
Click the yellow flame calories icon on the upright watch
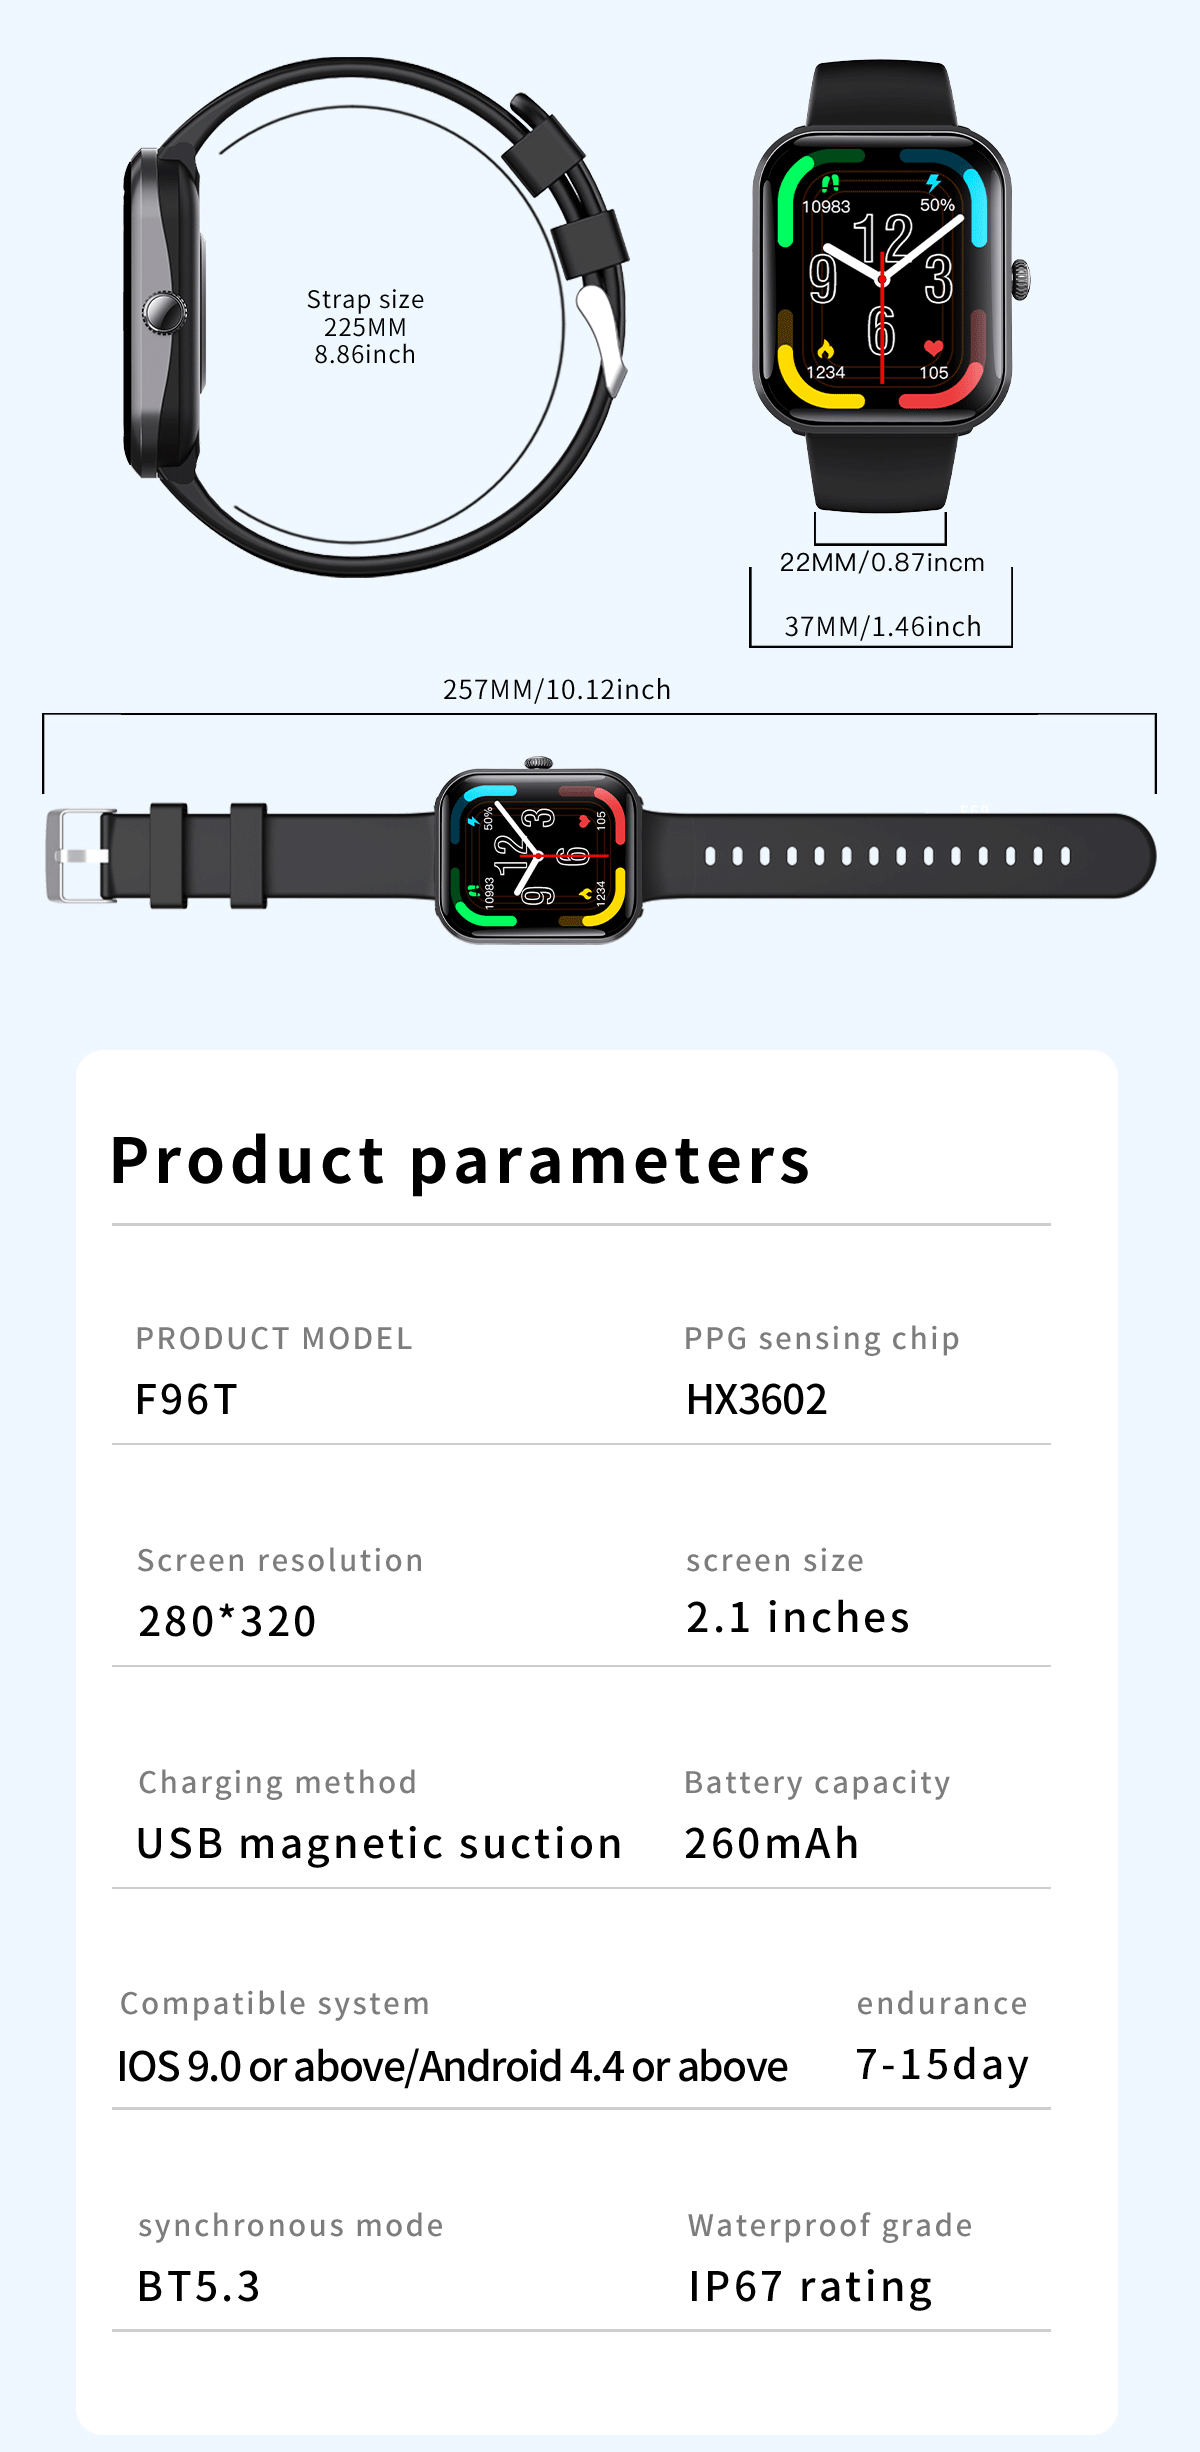click(826, 349)
